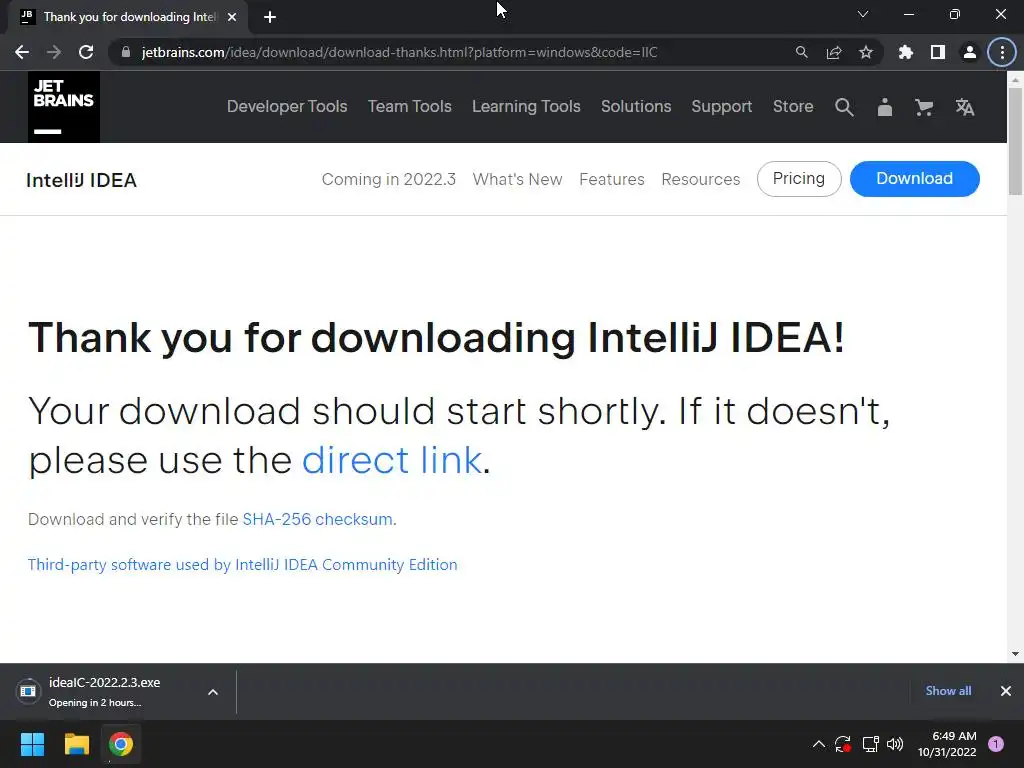Click the page vertical scrollbar thumb

(x=1015, y=140)
